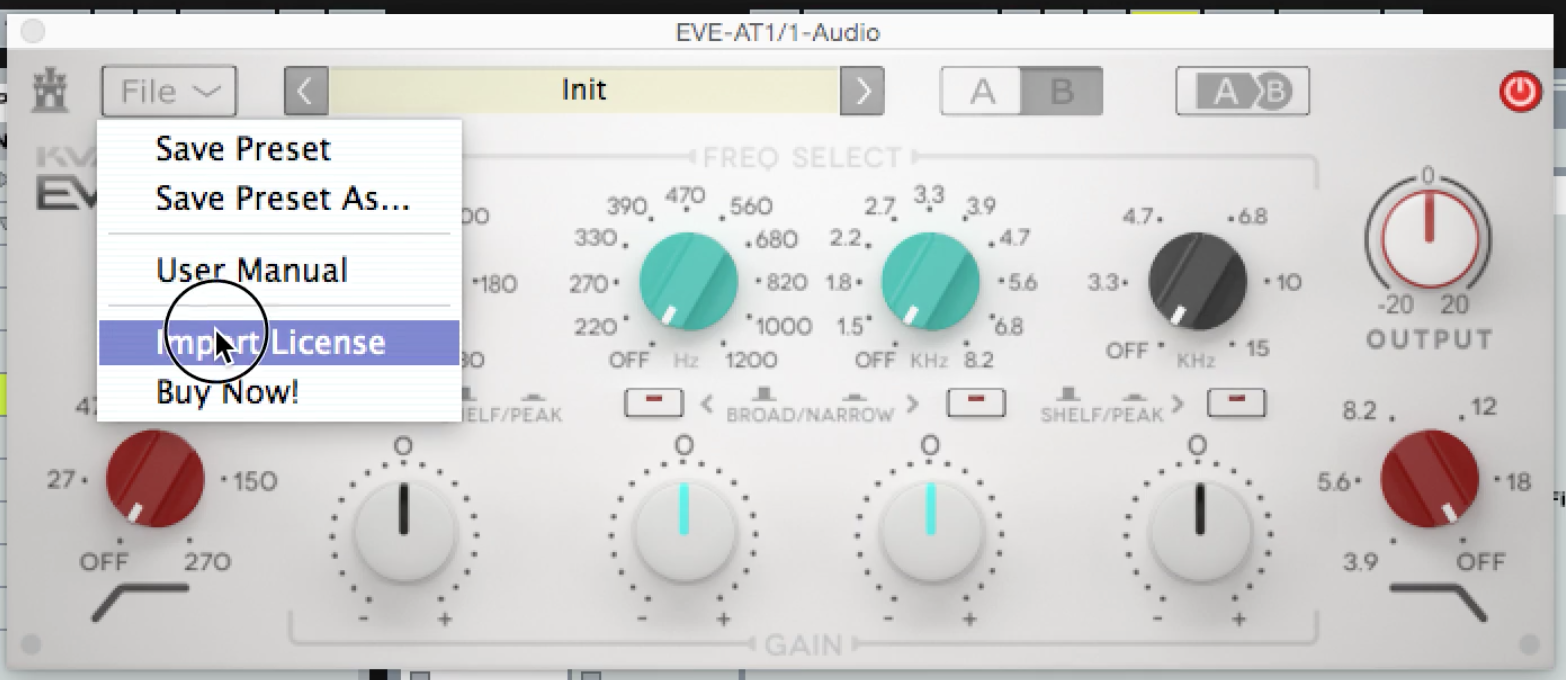Open the User Manual menu item

pyautogui.click(x=252, y=270)
